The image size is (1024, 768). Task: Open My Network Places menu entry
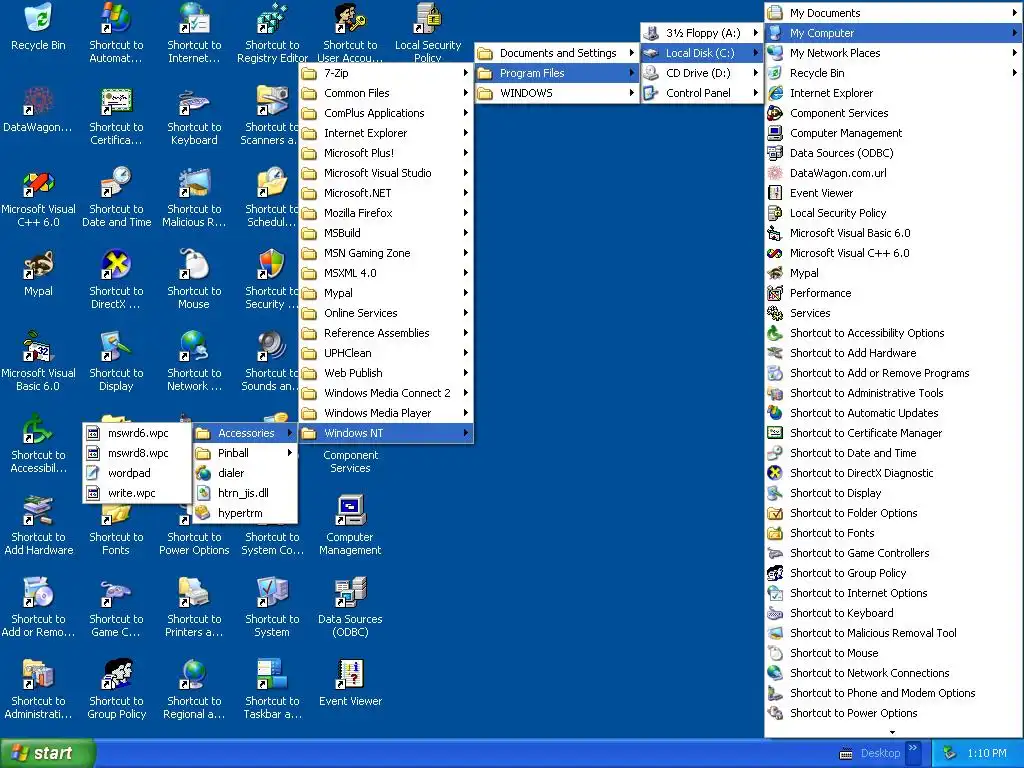click(893, 53)
